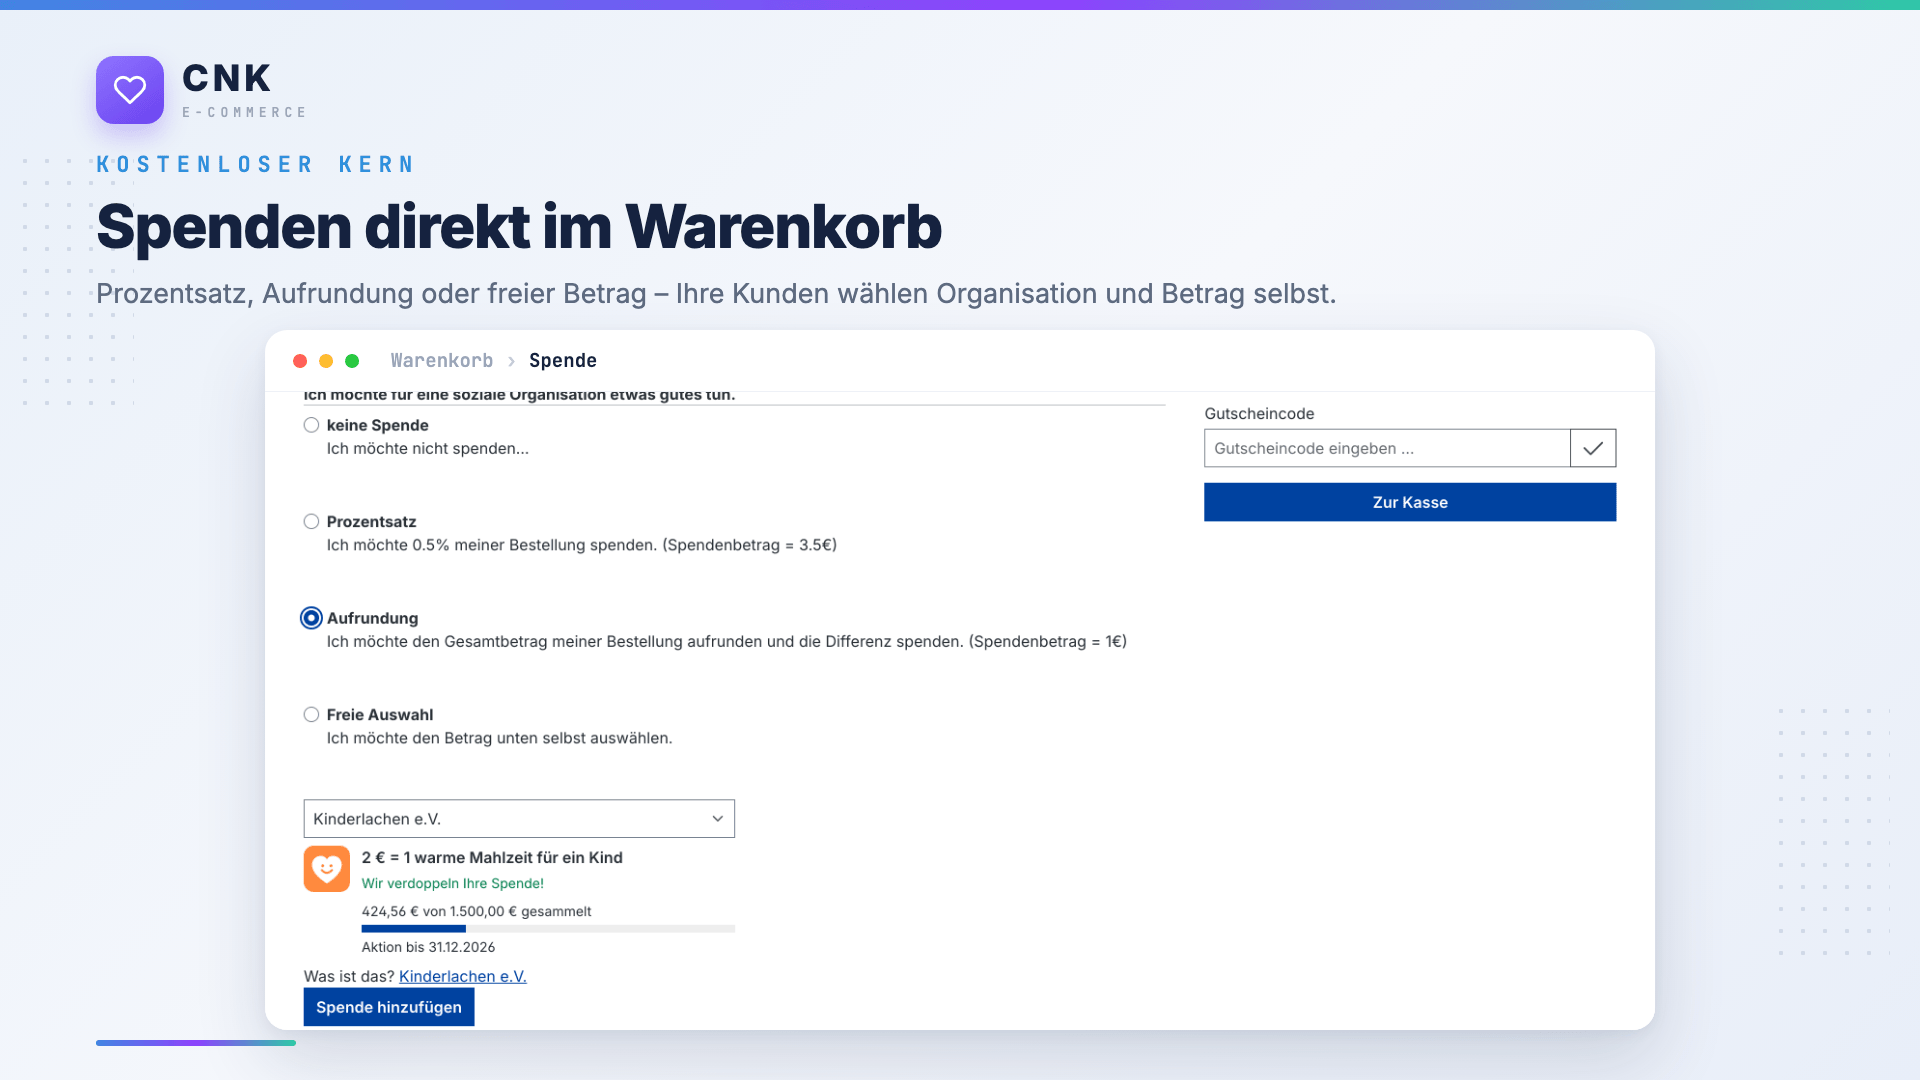Click the 'KOSTENLOSER KERN' label
1920x1080 pixels.
click(x=255, y=165)
